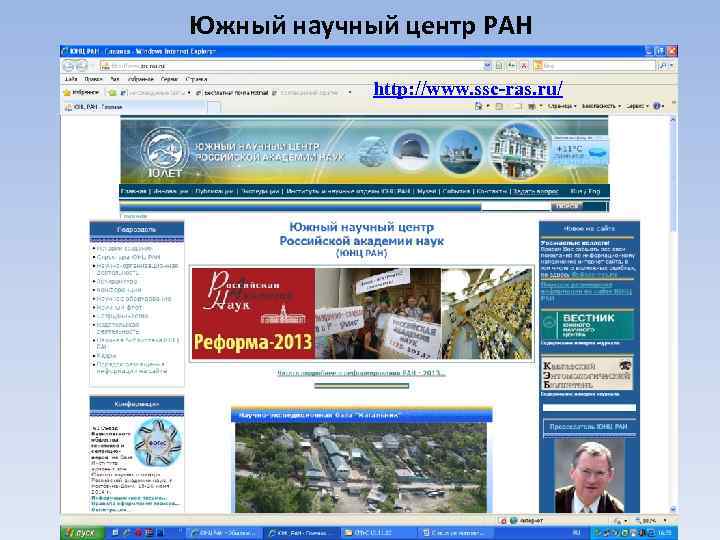Screen dimensions: 720x540
Task: Open the Справка menu
Action: [x=196, y=79]
